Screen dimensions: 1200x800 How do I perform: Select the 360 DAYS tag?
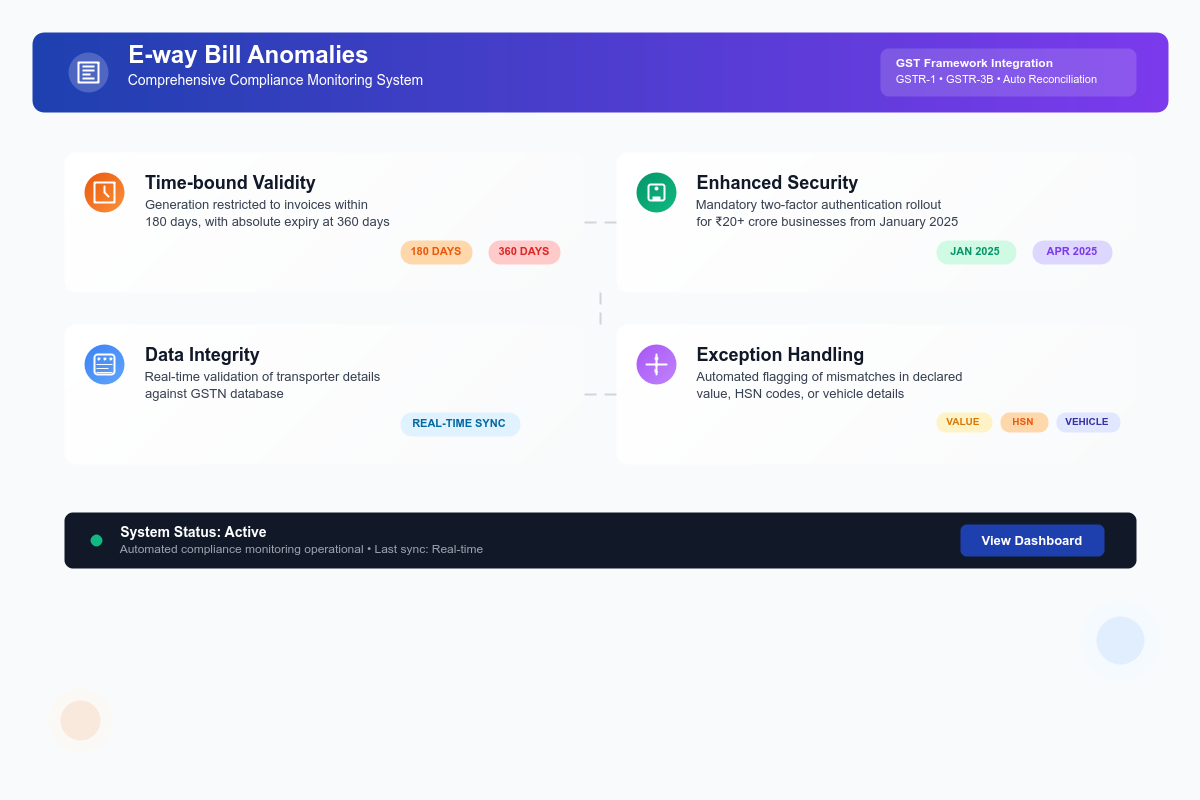click(524, 252)
